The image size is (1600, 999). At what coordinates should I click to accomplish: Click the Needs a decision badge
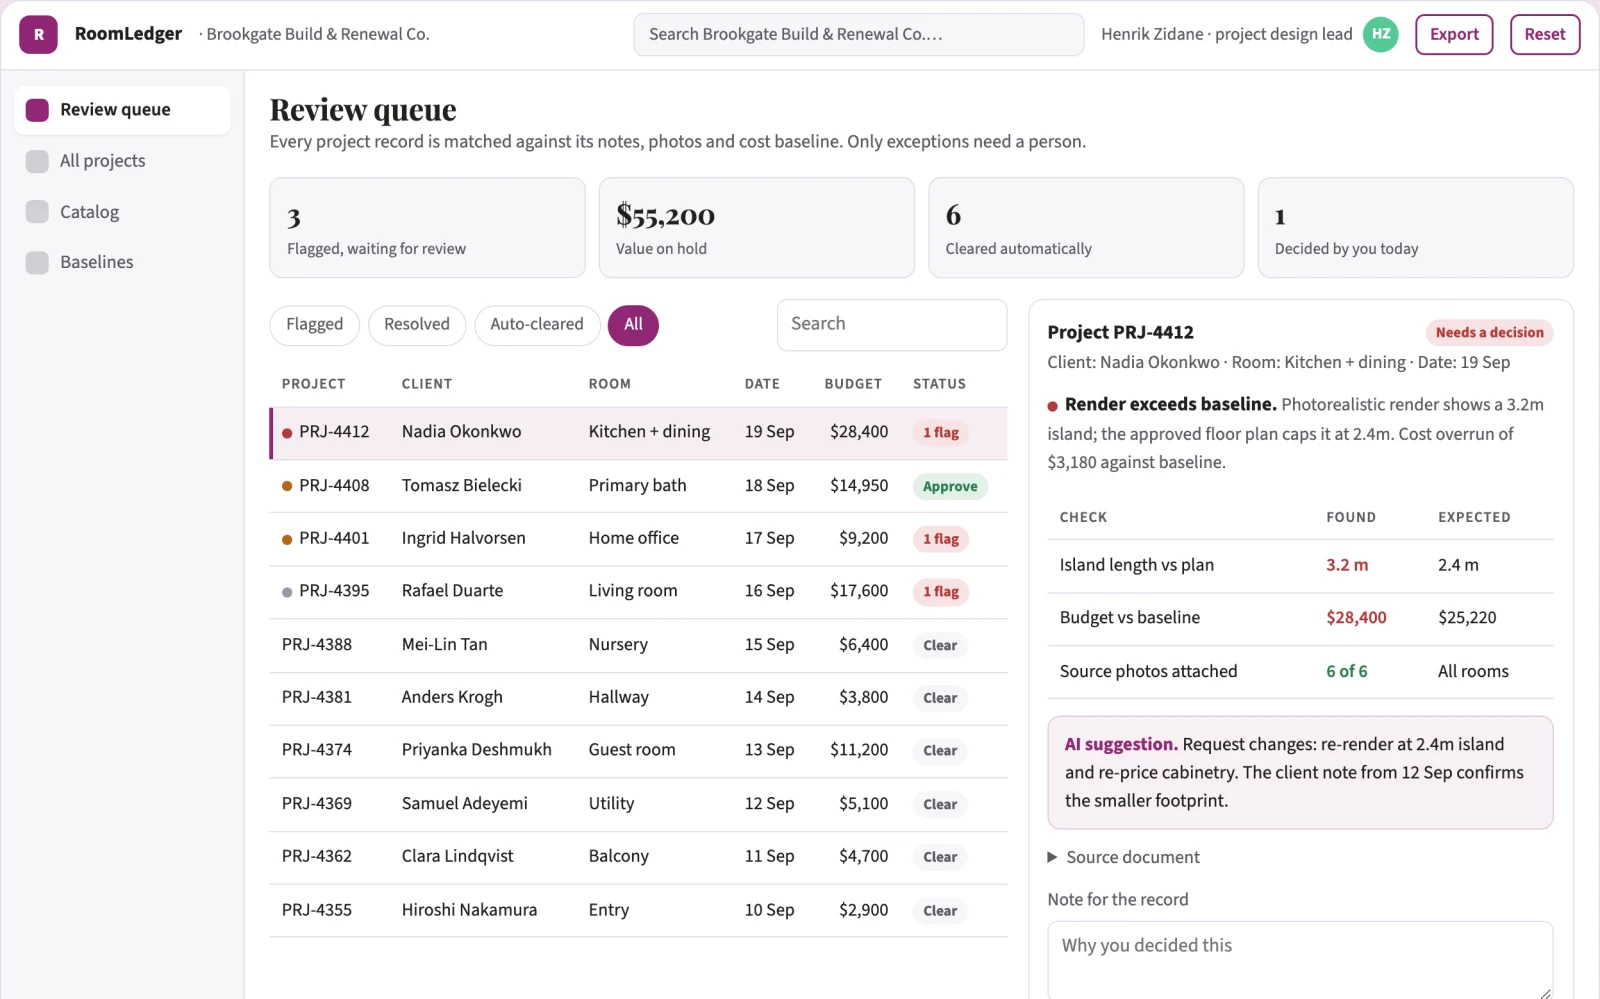tap(1489, 333)
